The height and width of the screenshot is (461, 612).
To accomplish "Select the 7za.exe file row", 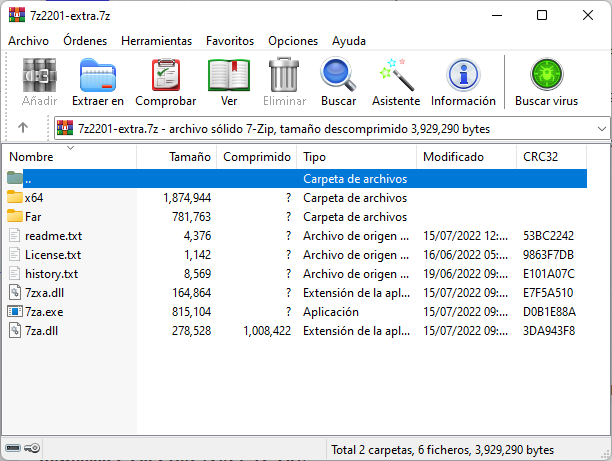I will click(297, 312).
